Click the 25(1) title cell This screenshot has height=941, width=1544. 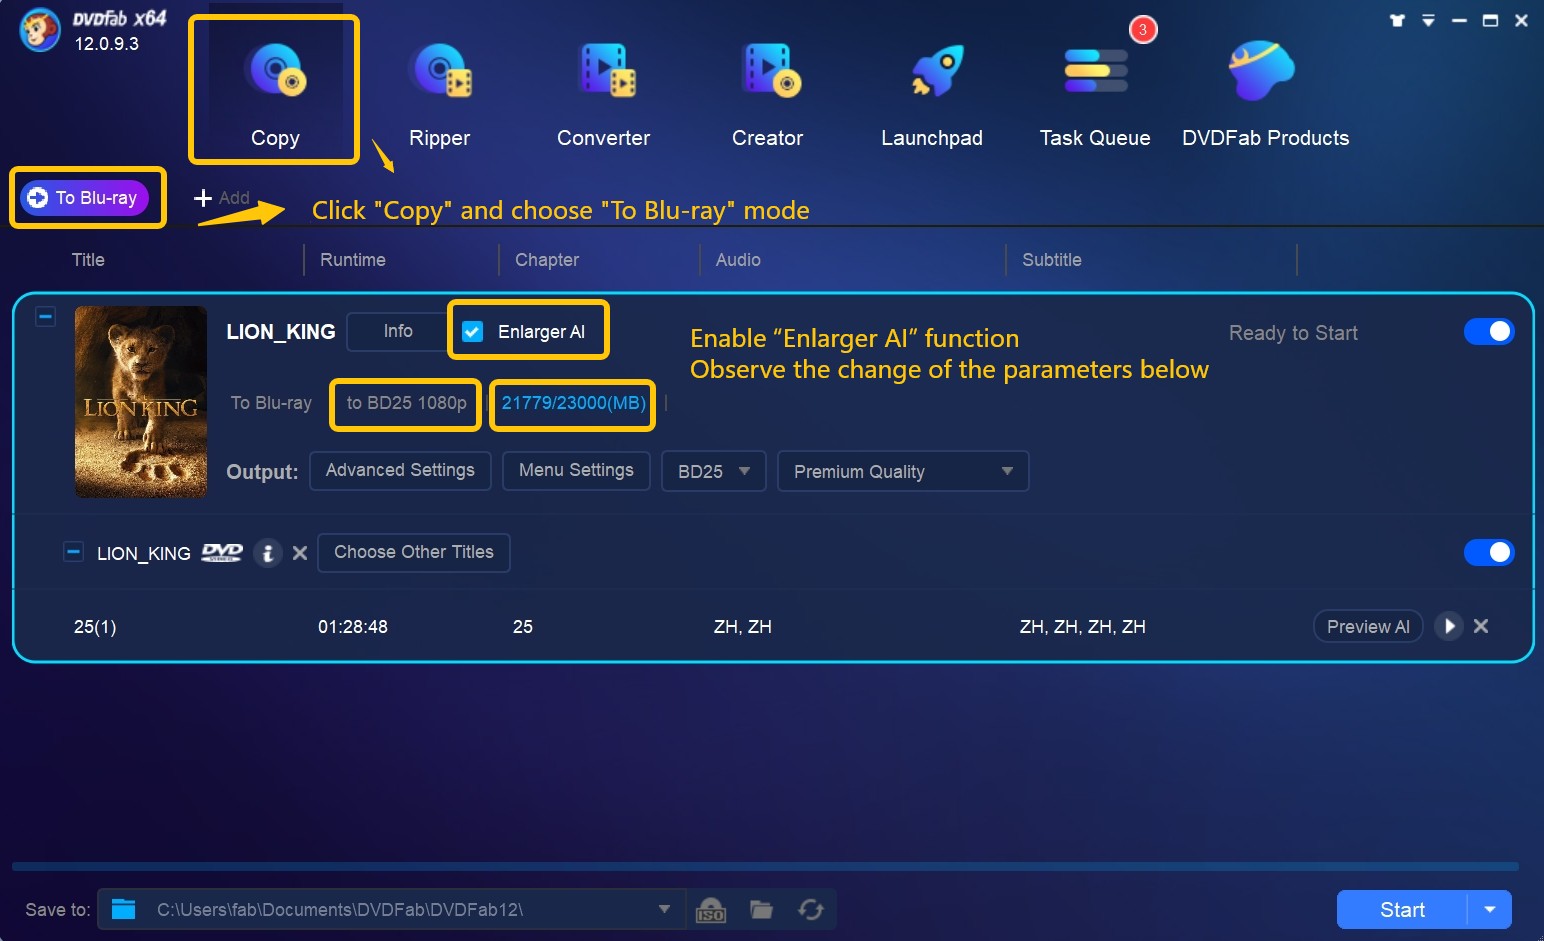pos(95,627)
